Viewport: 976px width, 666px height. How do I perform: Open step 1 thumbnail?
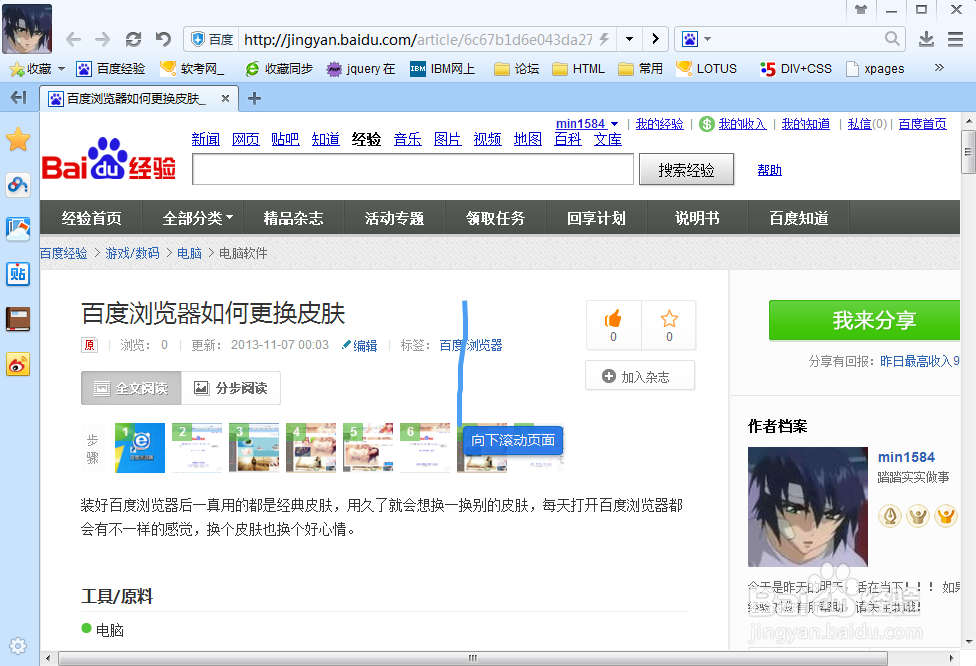pyautogui.click(x=140, y=448)
